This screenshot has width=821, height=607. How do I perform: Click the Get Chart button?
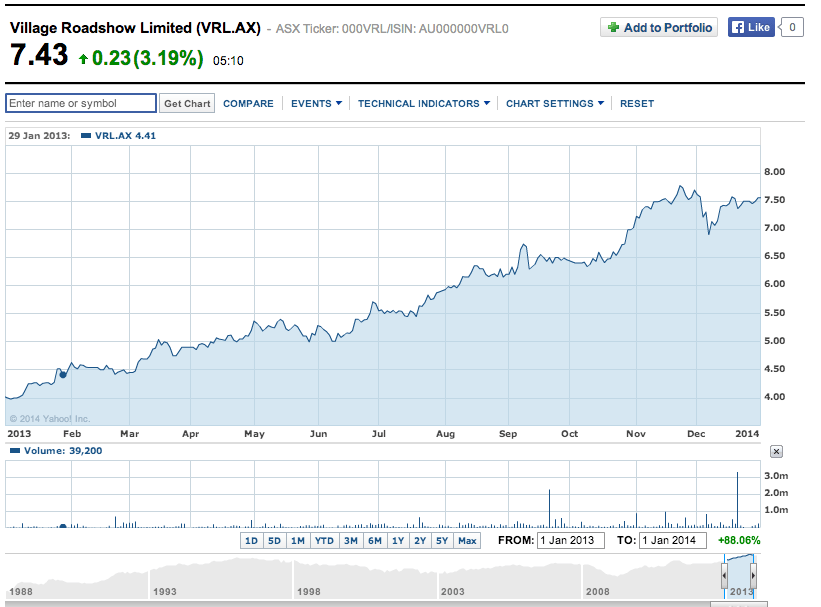coord(187,104)
